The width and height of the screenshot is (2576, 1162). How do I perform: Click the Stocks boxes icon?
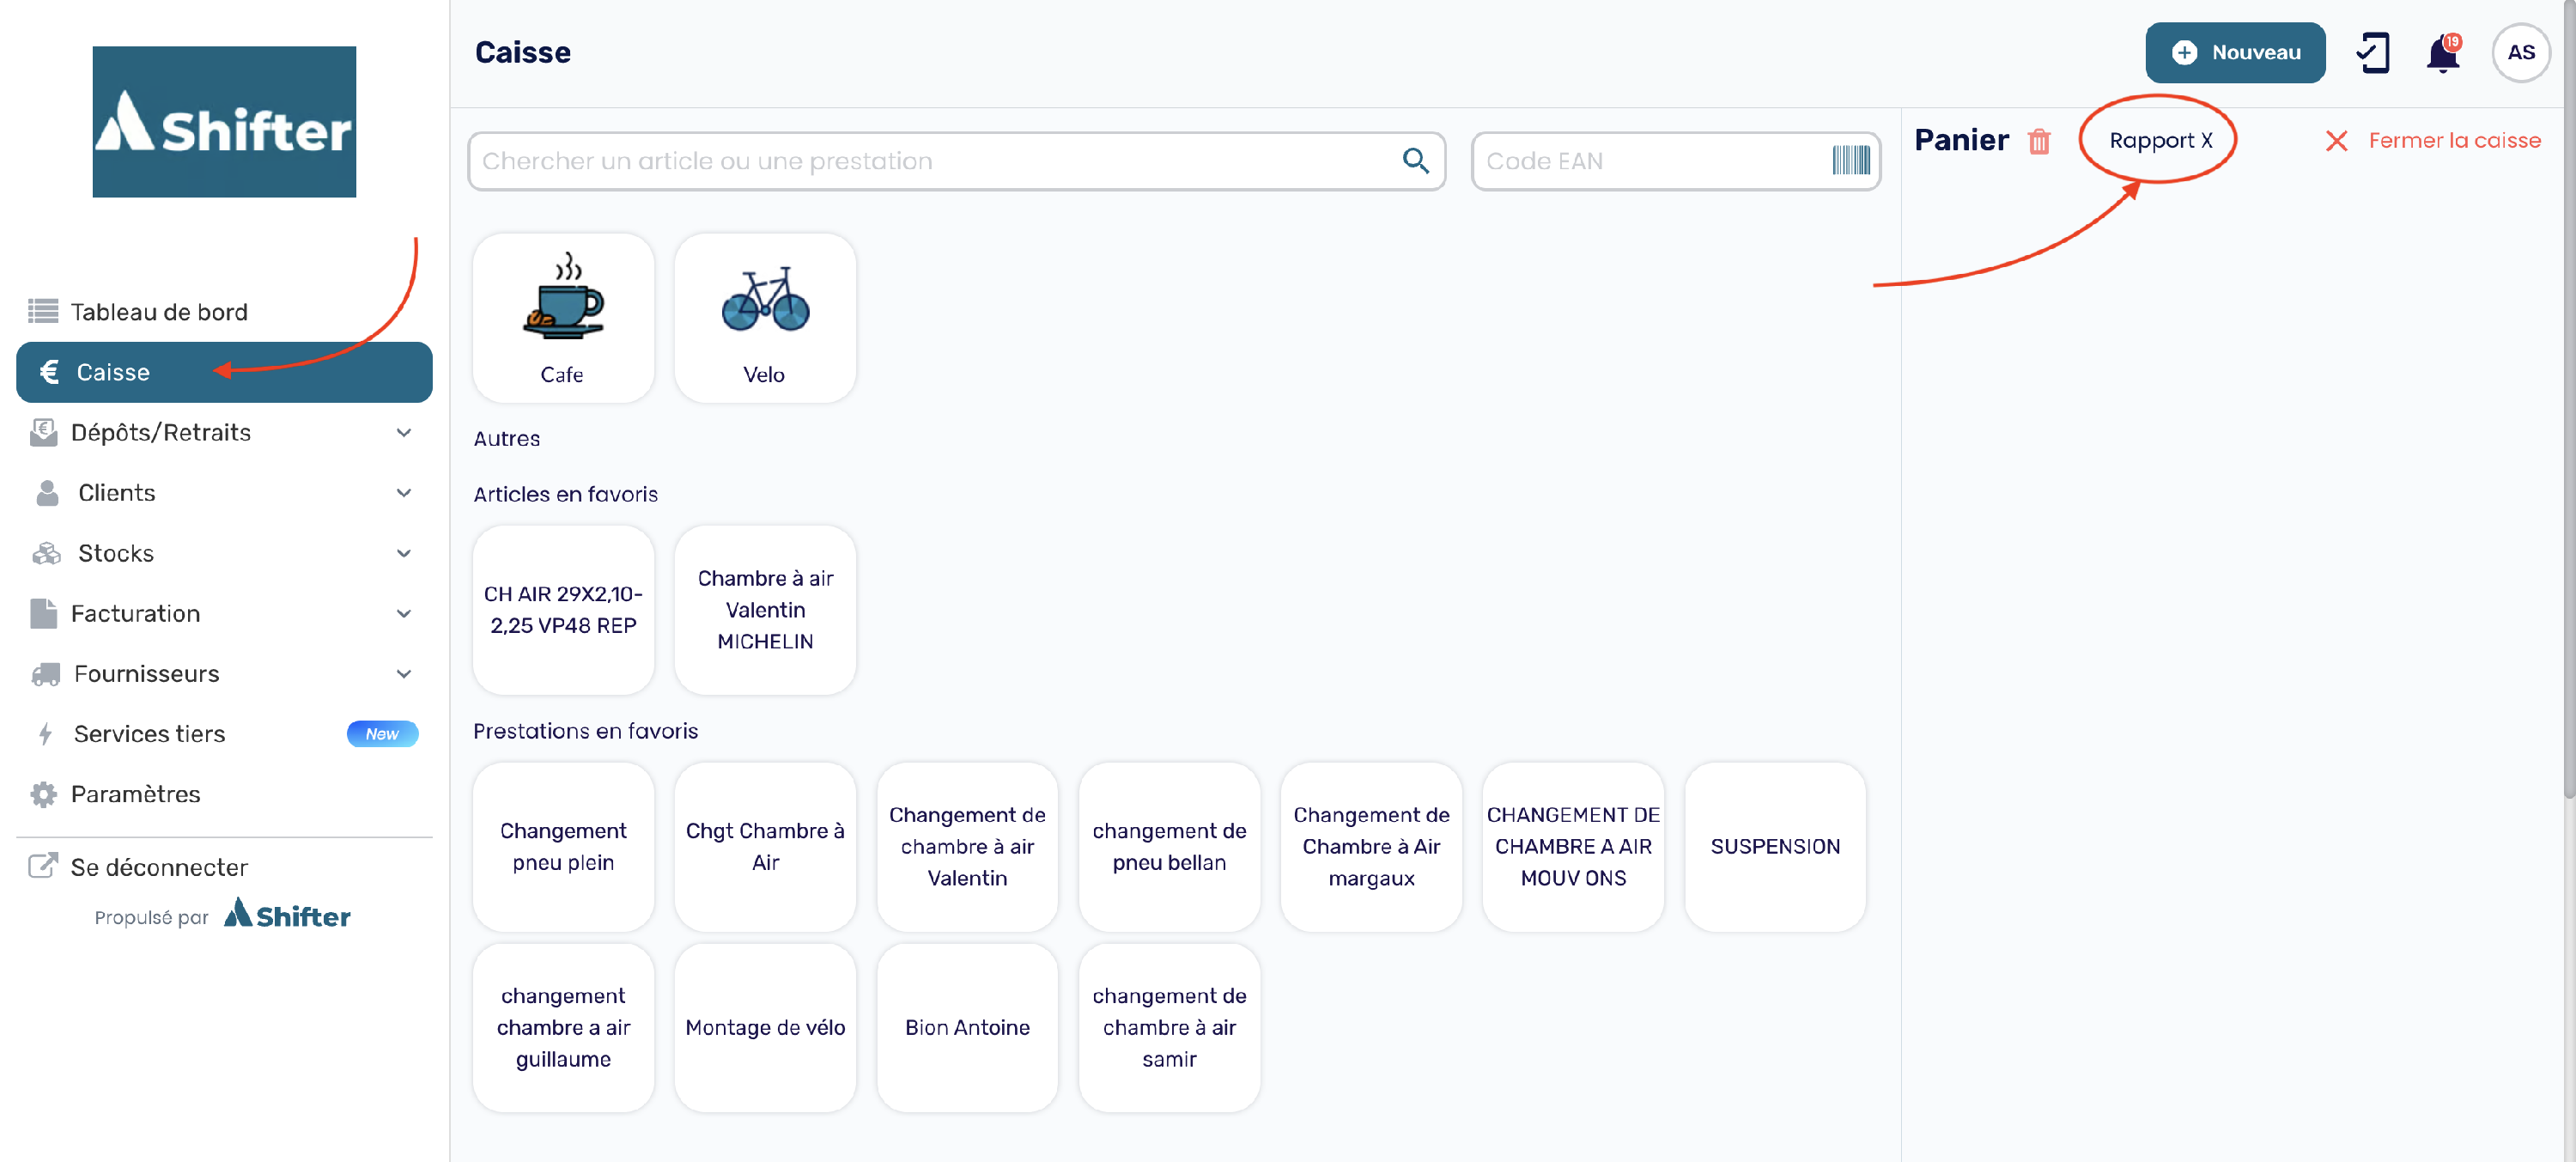(x=46, y=553)
